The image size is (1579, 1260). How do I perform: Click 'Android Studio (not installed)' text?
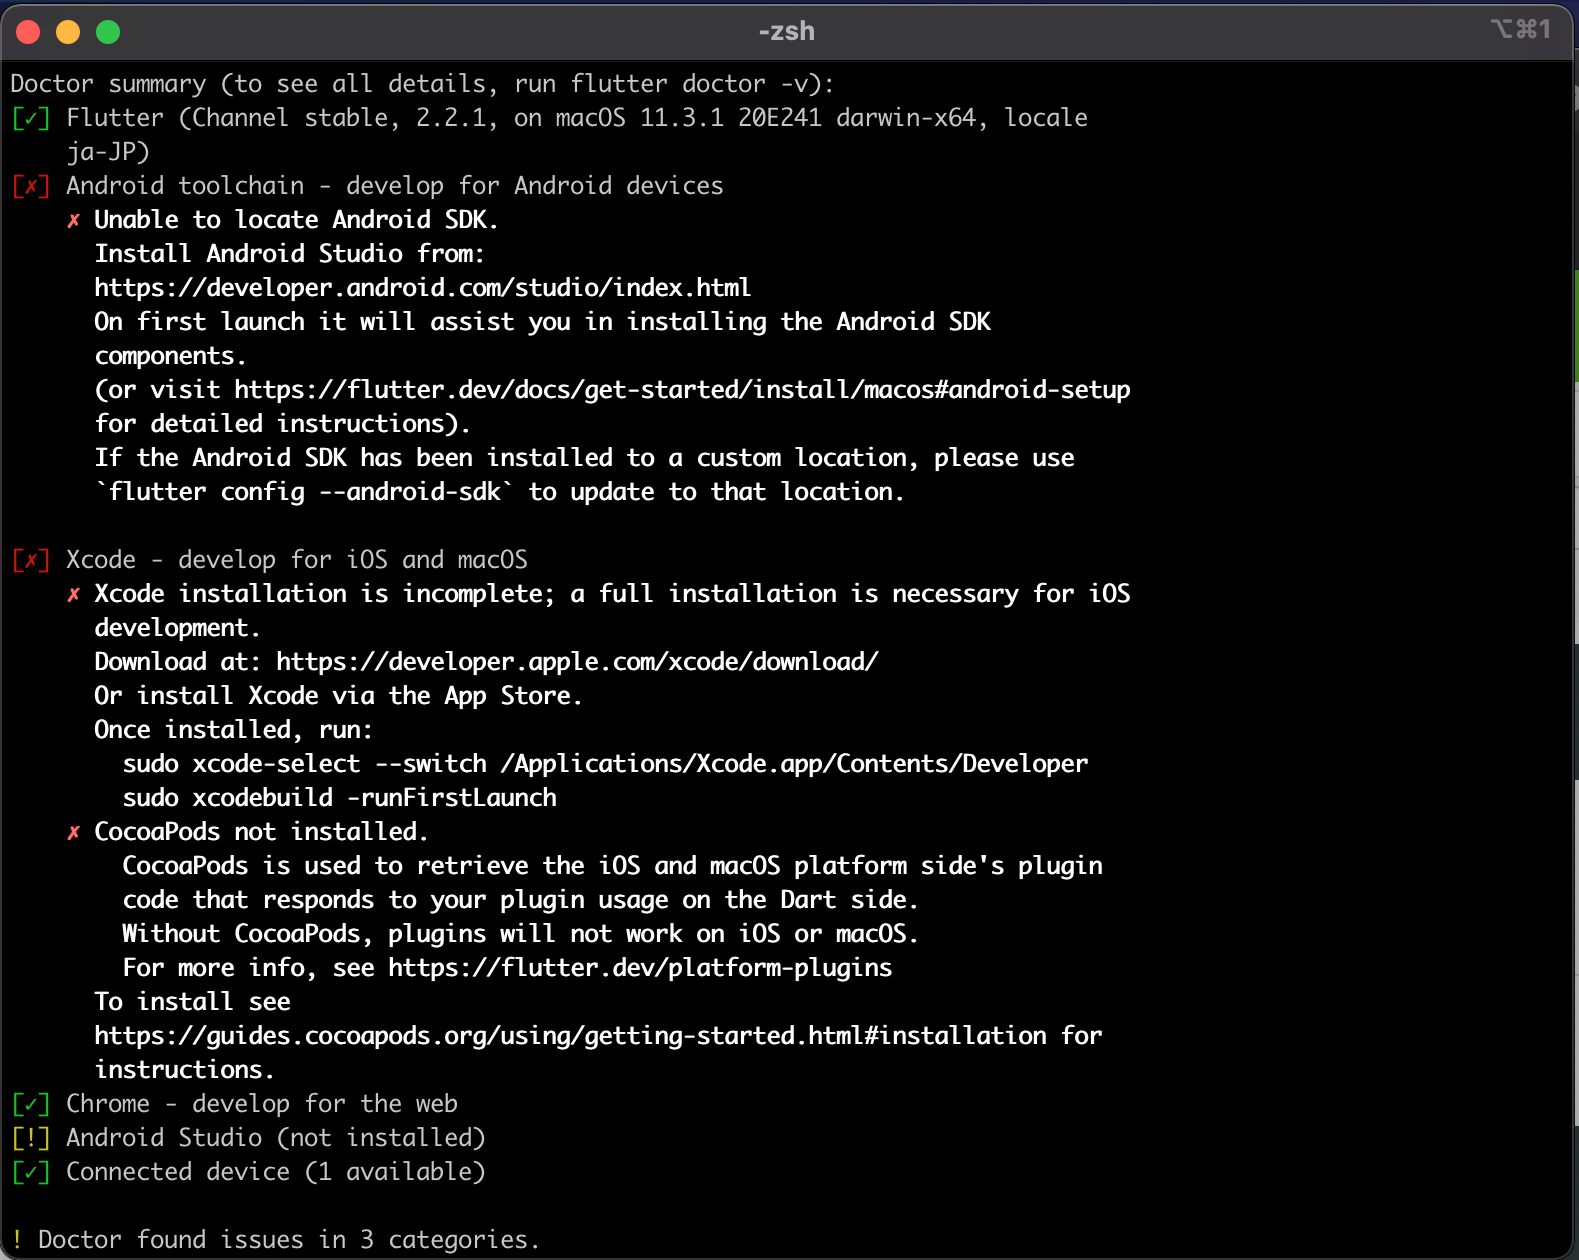[276, 1138]
